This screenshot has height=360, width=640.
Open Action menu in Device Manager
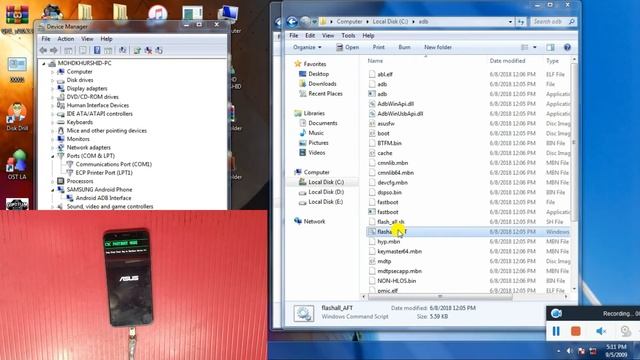[65, 39]
